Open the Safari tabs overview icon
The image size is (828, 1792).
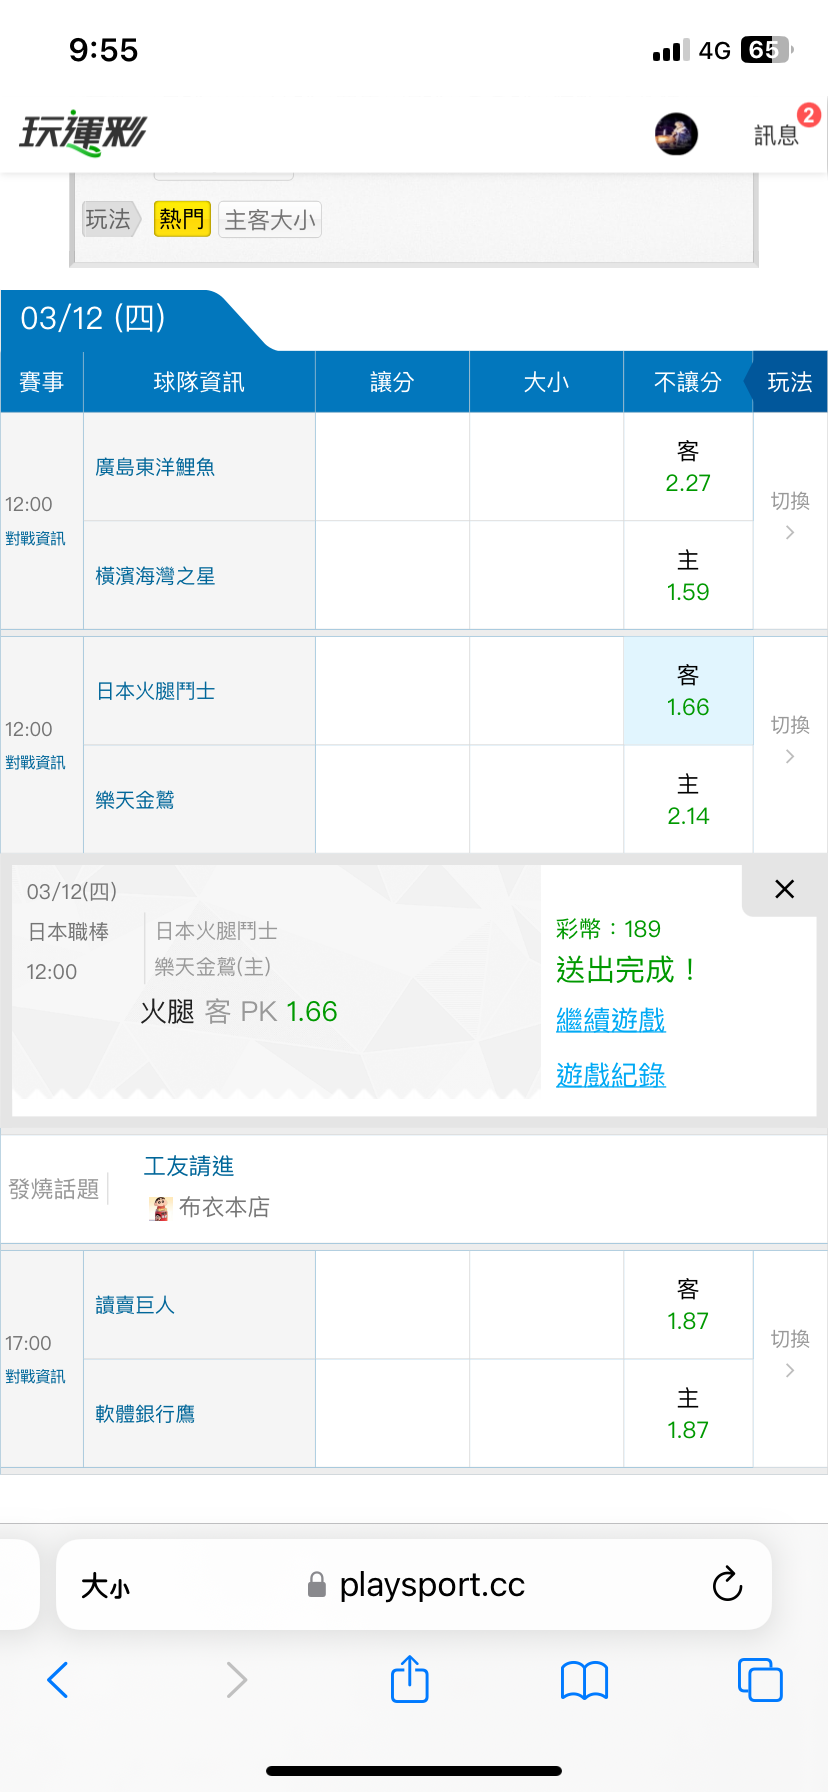[x=760, y=1680]
